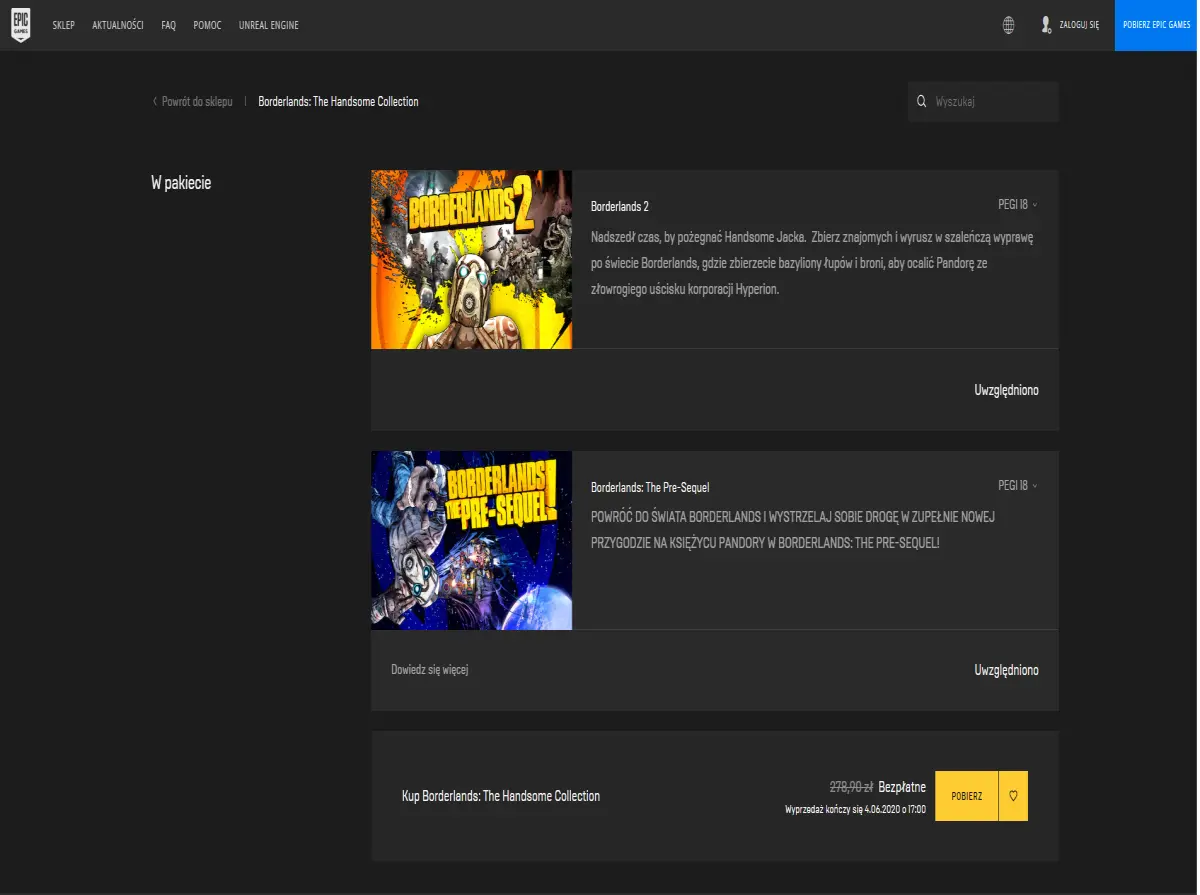Click the Epic Games logo
Screen dimensions: 1200x895
(x=20, y=25)
